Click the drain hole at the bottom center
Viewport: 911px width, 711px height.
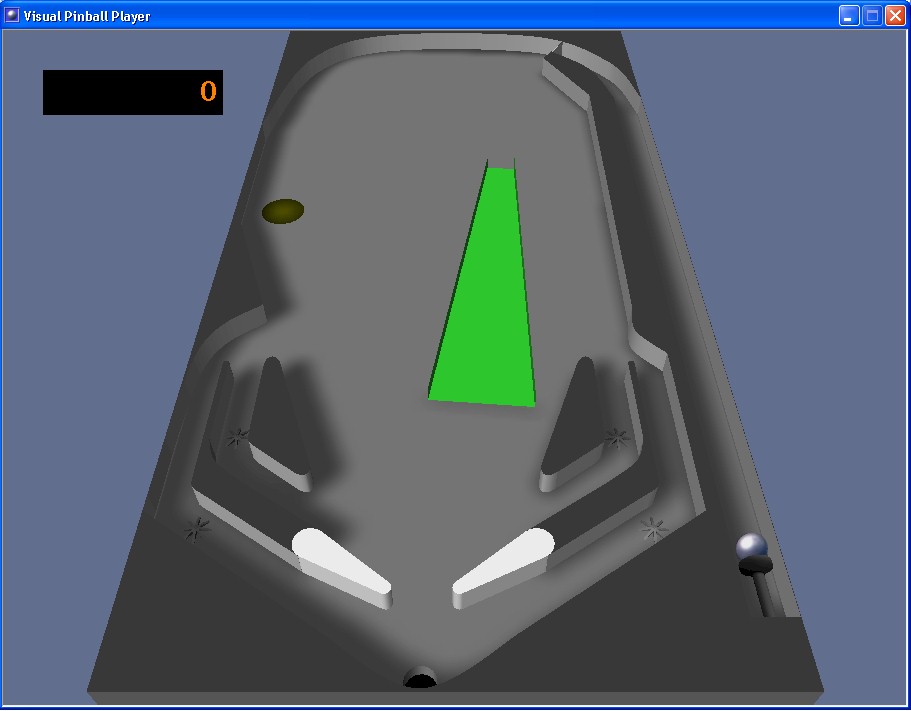pos(419,678)
